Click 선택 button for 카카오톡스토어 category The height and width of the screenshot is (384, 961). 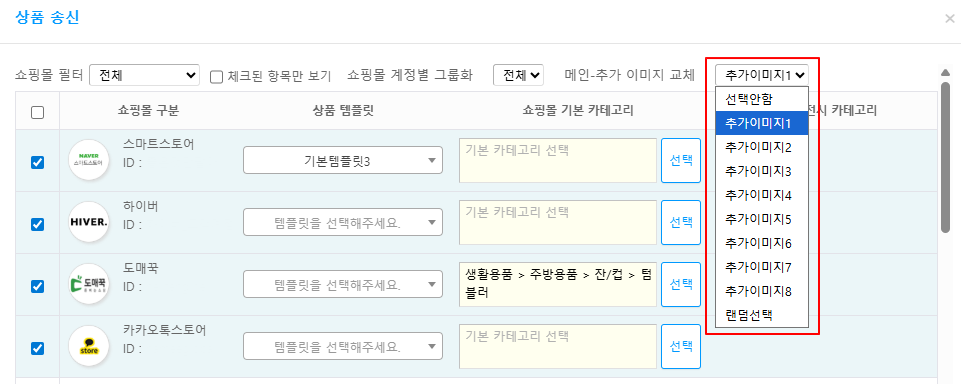click(681, 346)
